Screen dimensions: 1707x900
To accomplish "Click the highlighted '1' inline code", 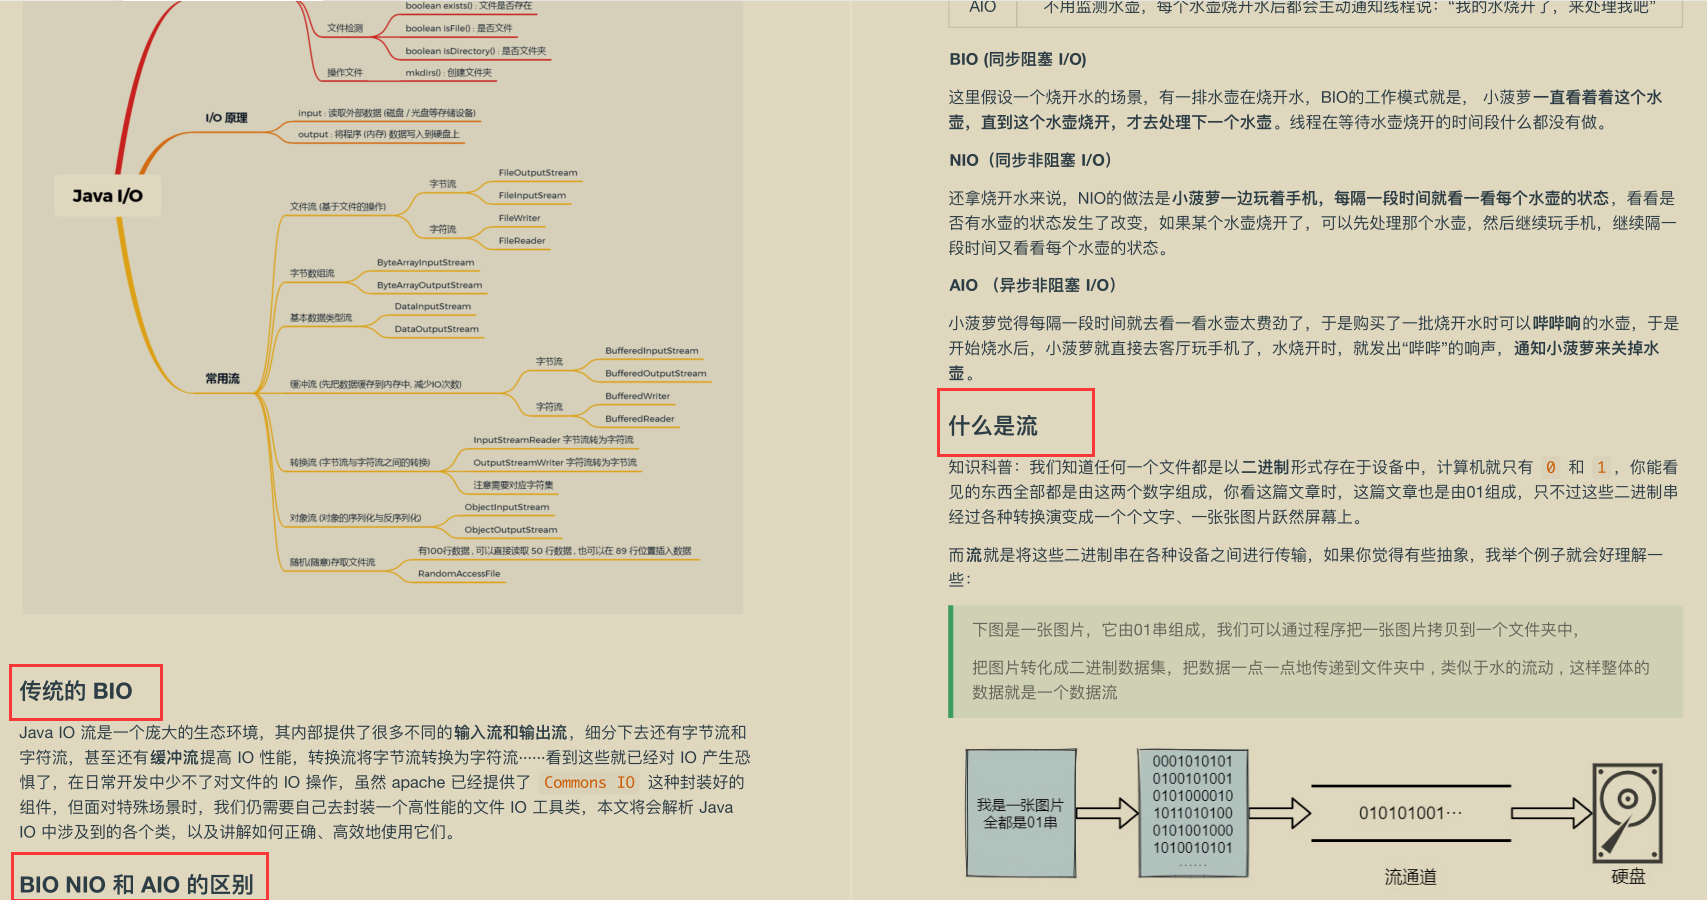I will [x=1601, y=467].
